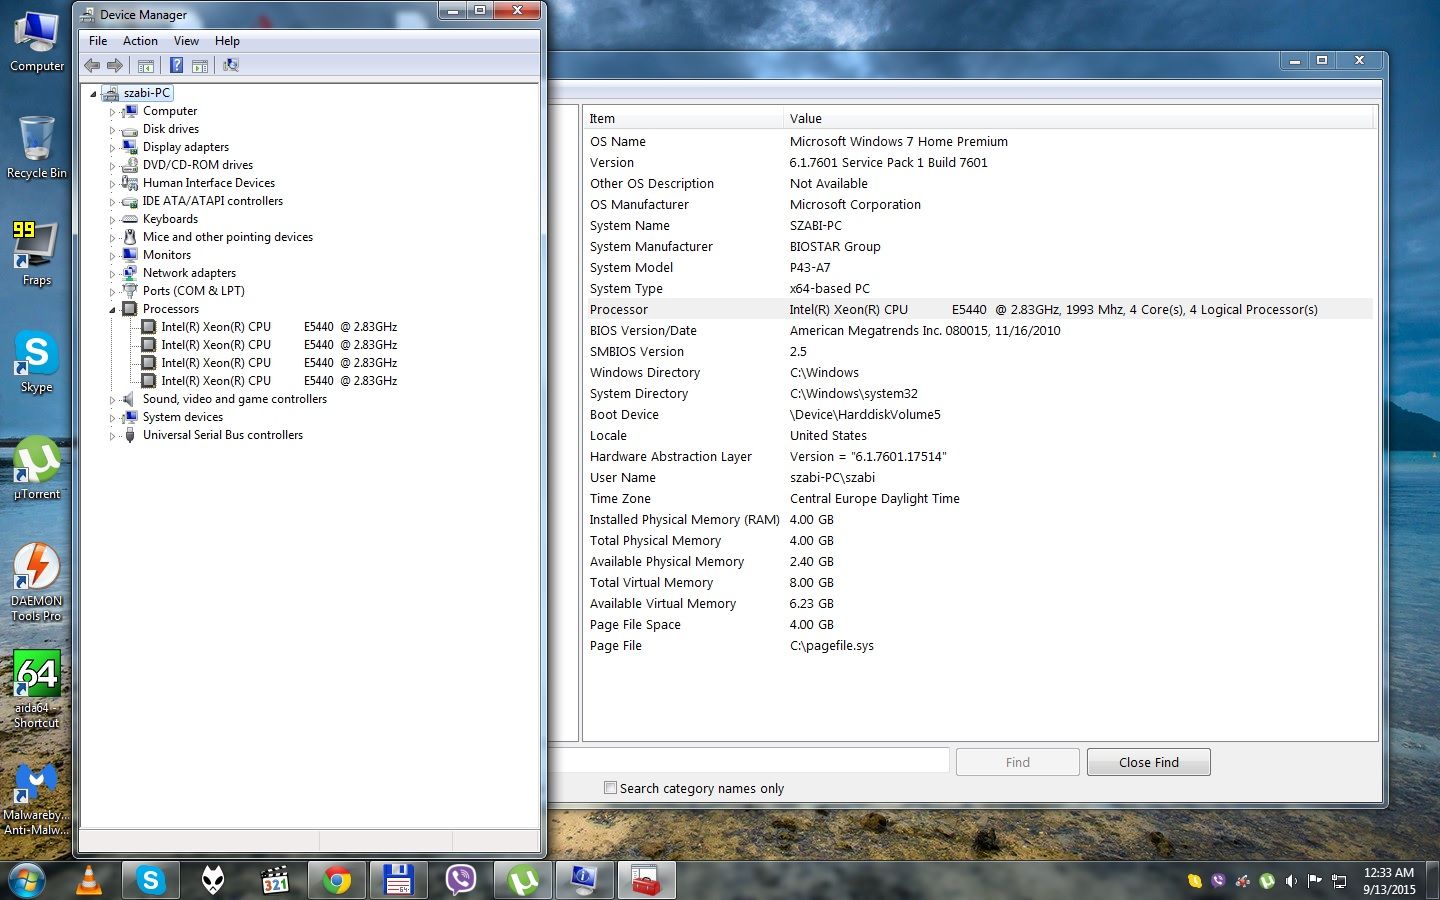Viewport: 1440px width, 900px height.
Task: Expand the DVD/CD-ROM drives node
Action: tap(112, 166)
